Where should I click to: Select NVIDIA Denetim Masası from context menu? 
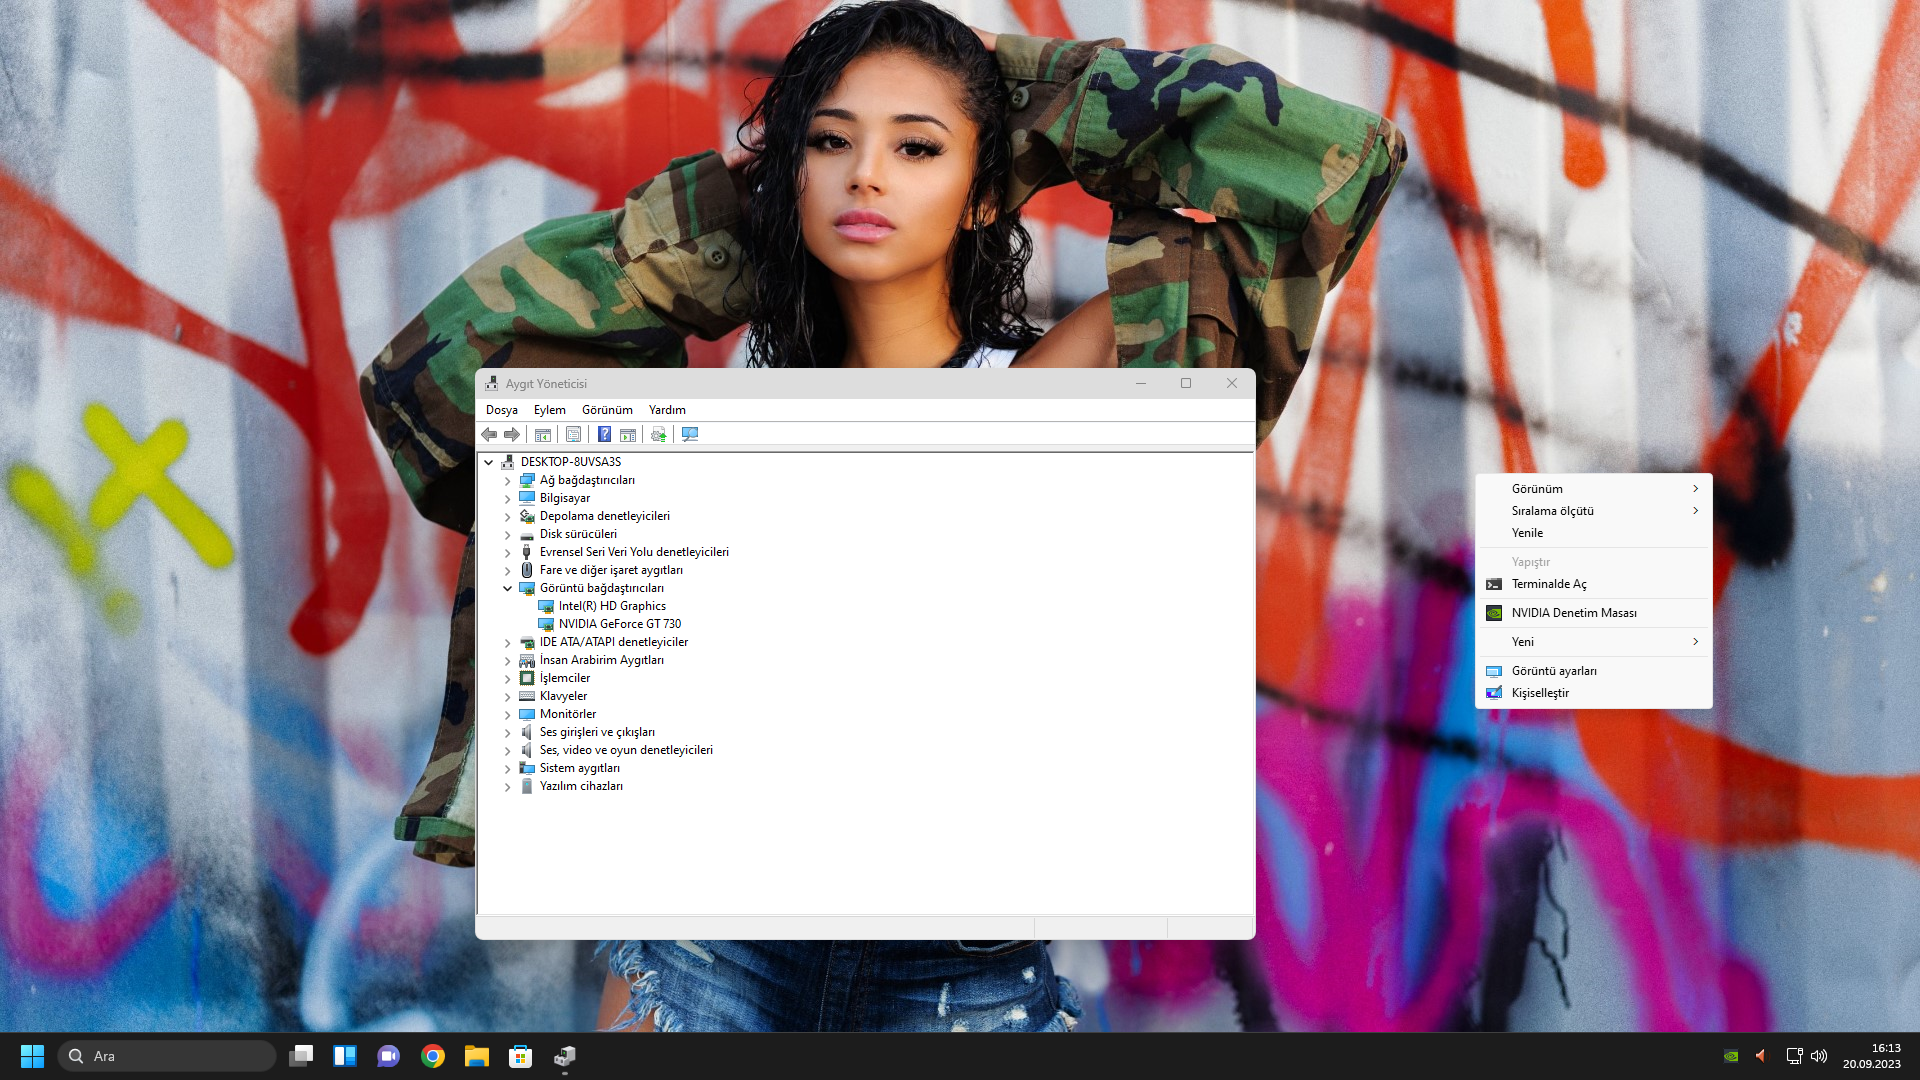click(1573, 613)
